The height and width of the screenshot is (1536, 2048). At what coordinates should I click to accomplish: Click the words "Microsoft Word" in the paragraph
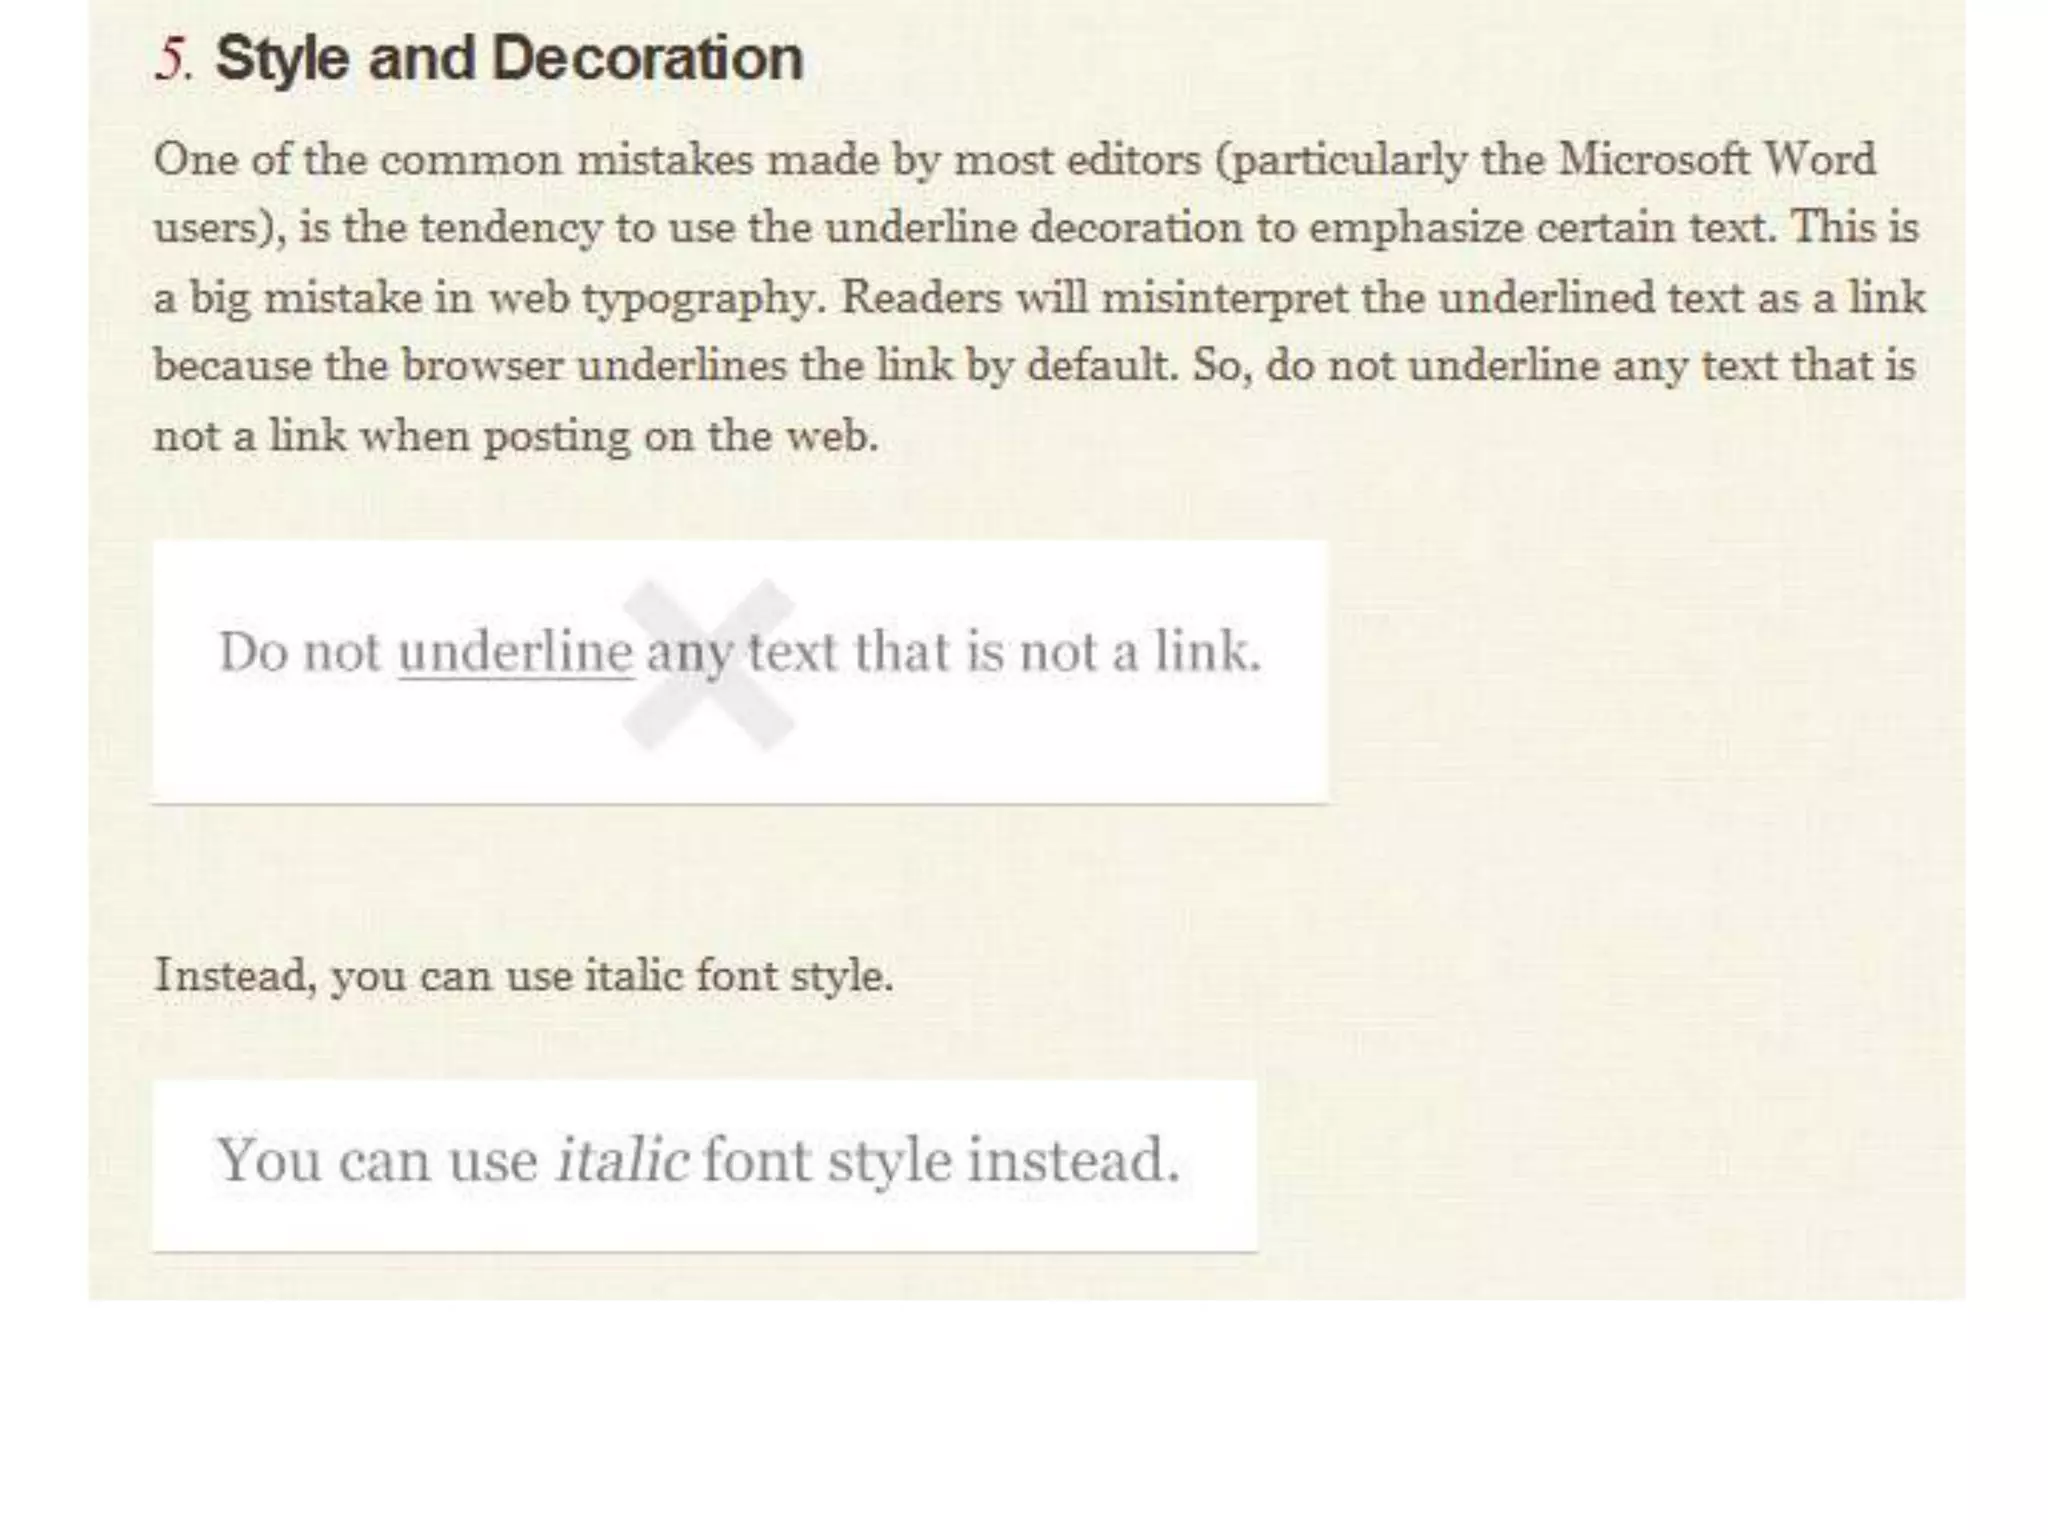point(1716,159)
